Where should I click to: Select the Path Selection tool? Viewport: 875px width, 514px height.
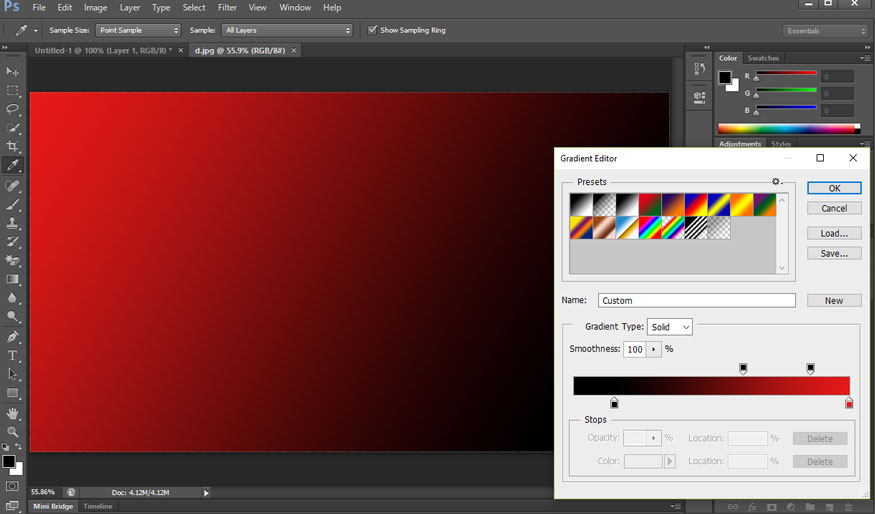pos(12,374)
